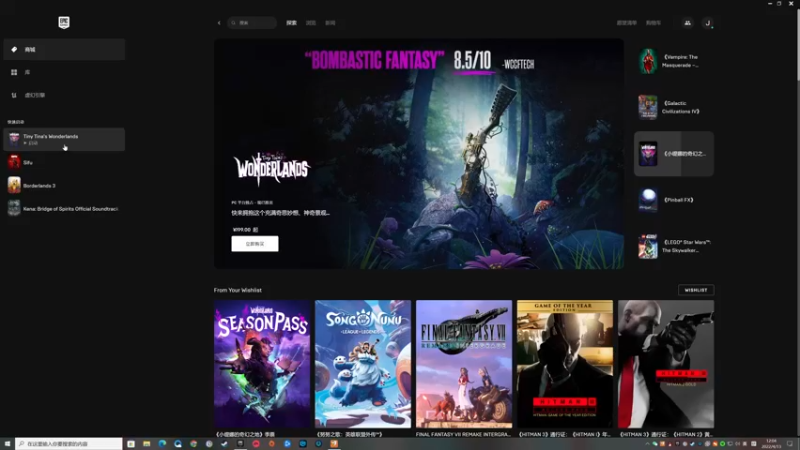Open Microsoft Edge from taskbar
The width and height of the screenshot is (800, 450).
click(162, 444)
